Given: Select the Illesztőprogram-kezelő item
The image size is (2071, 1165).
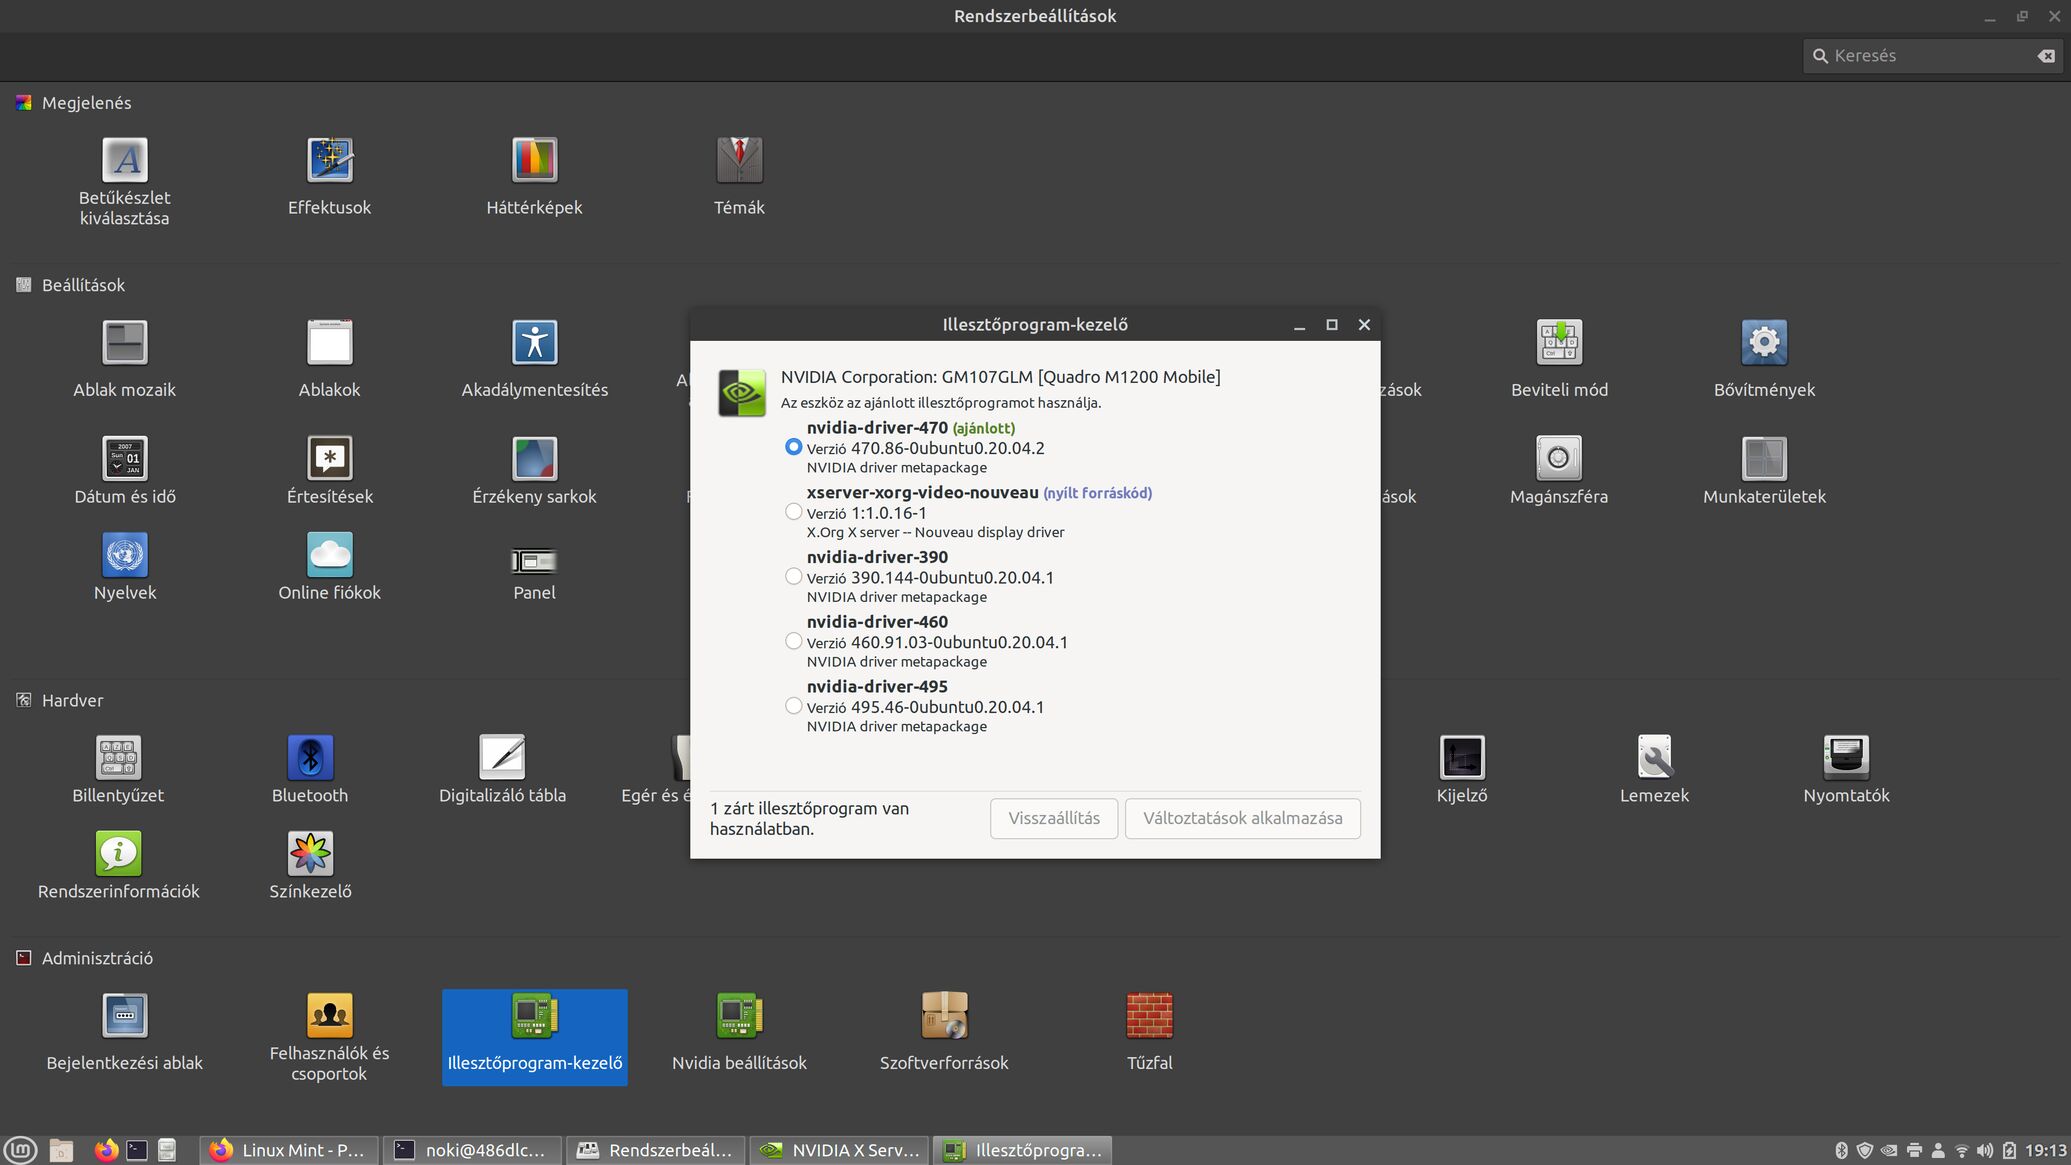Looking at the screenshot, I should (x=534, y=1037).
